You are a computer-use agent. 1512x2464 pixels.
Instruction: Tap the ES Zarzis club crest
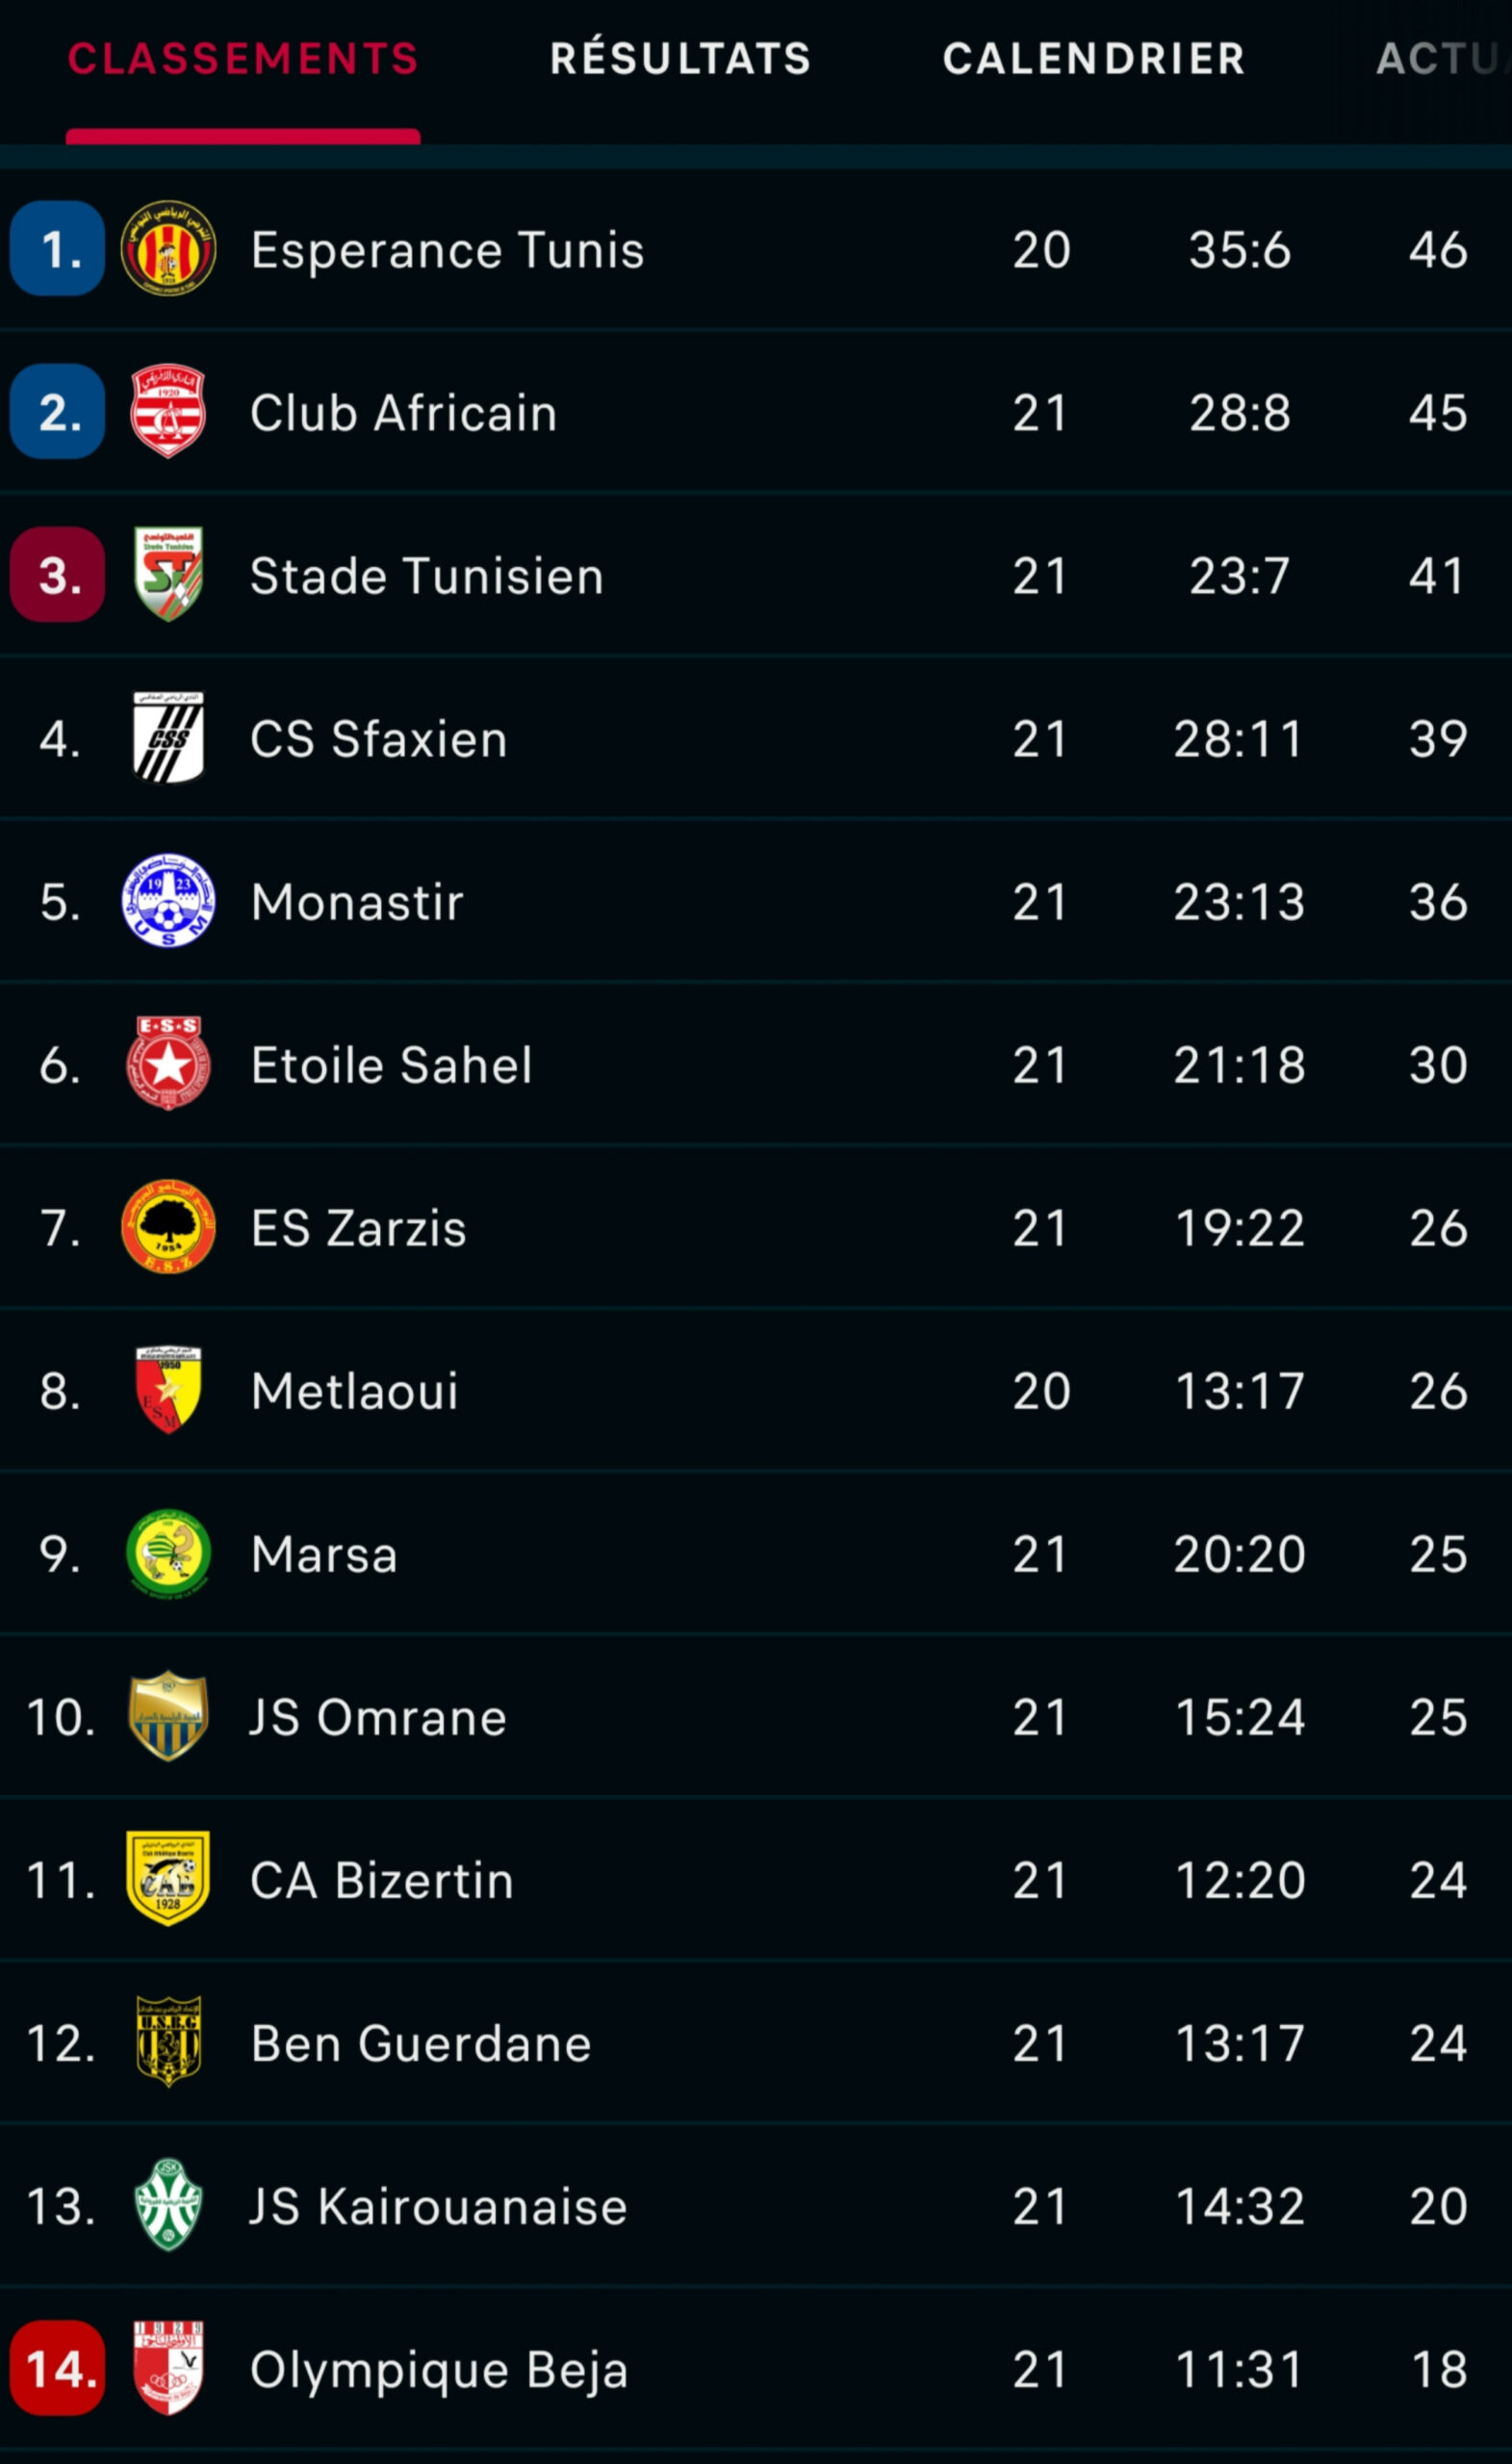point(168,1227)
